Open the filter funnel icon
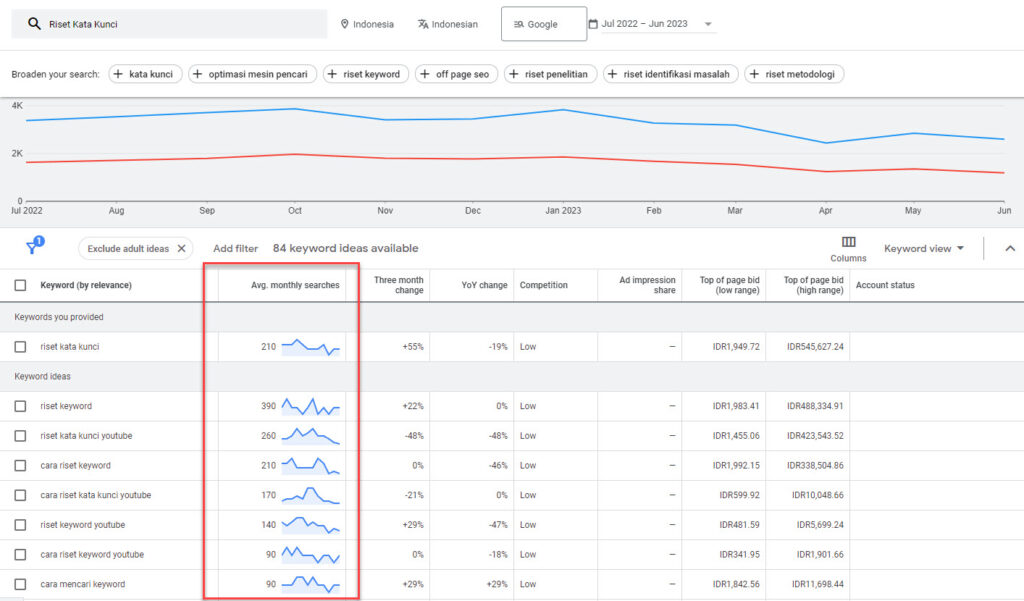 [33, 246]
